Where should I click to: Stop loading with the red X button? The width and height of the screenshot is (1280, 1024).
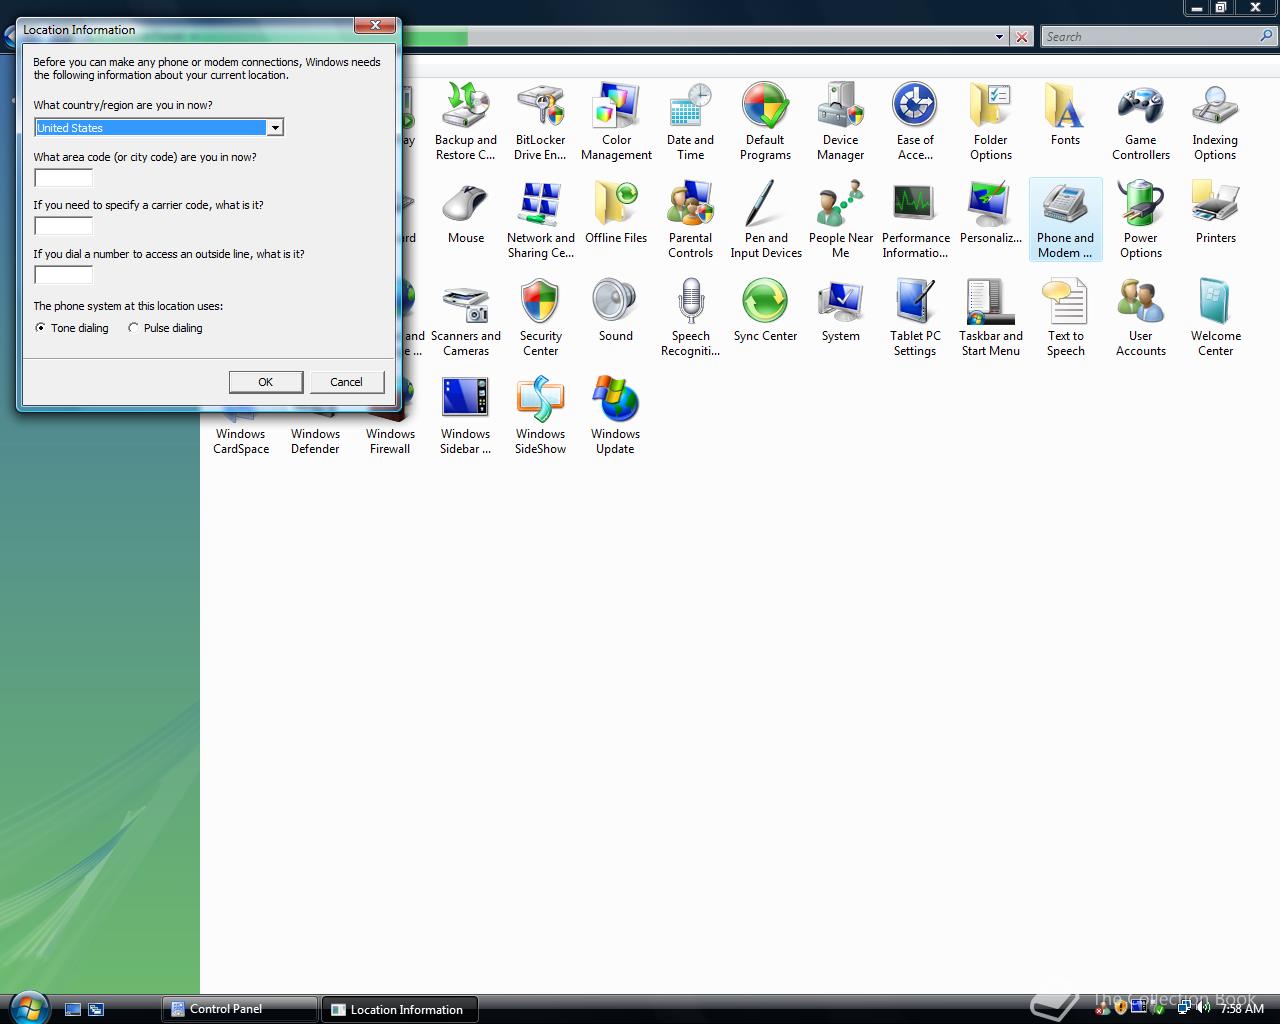[x=1021, y=37]
